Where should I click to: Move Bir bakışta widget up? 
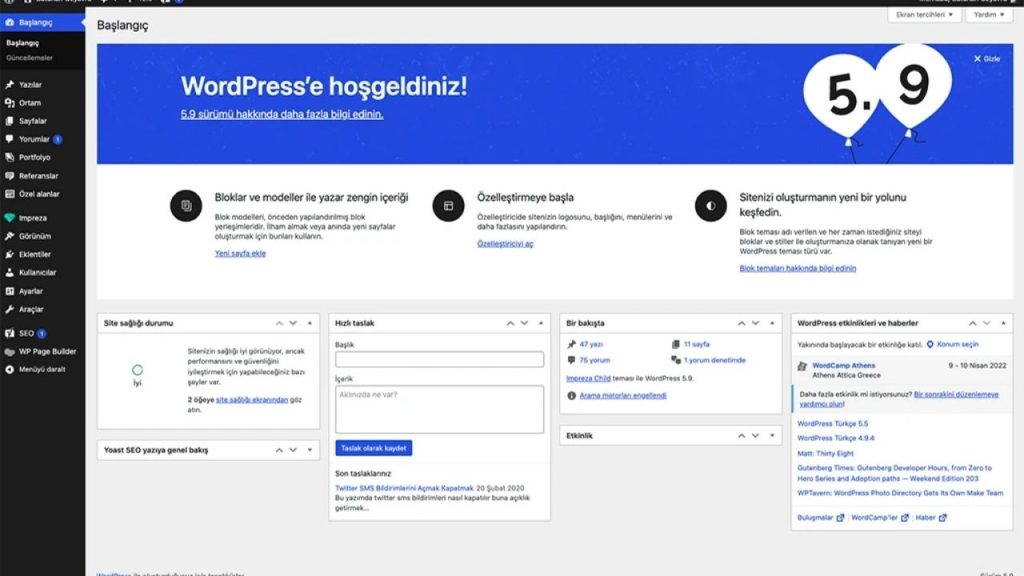pyautogui.click(x=741, y=323)
